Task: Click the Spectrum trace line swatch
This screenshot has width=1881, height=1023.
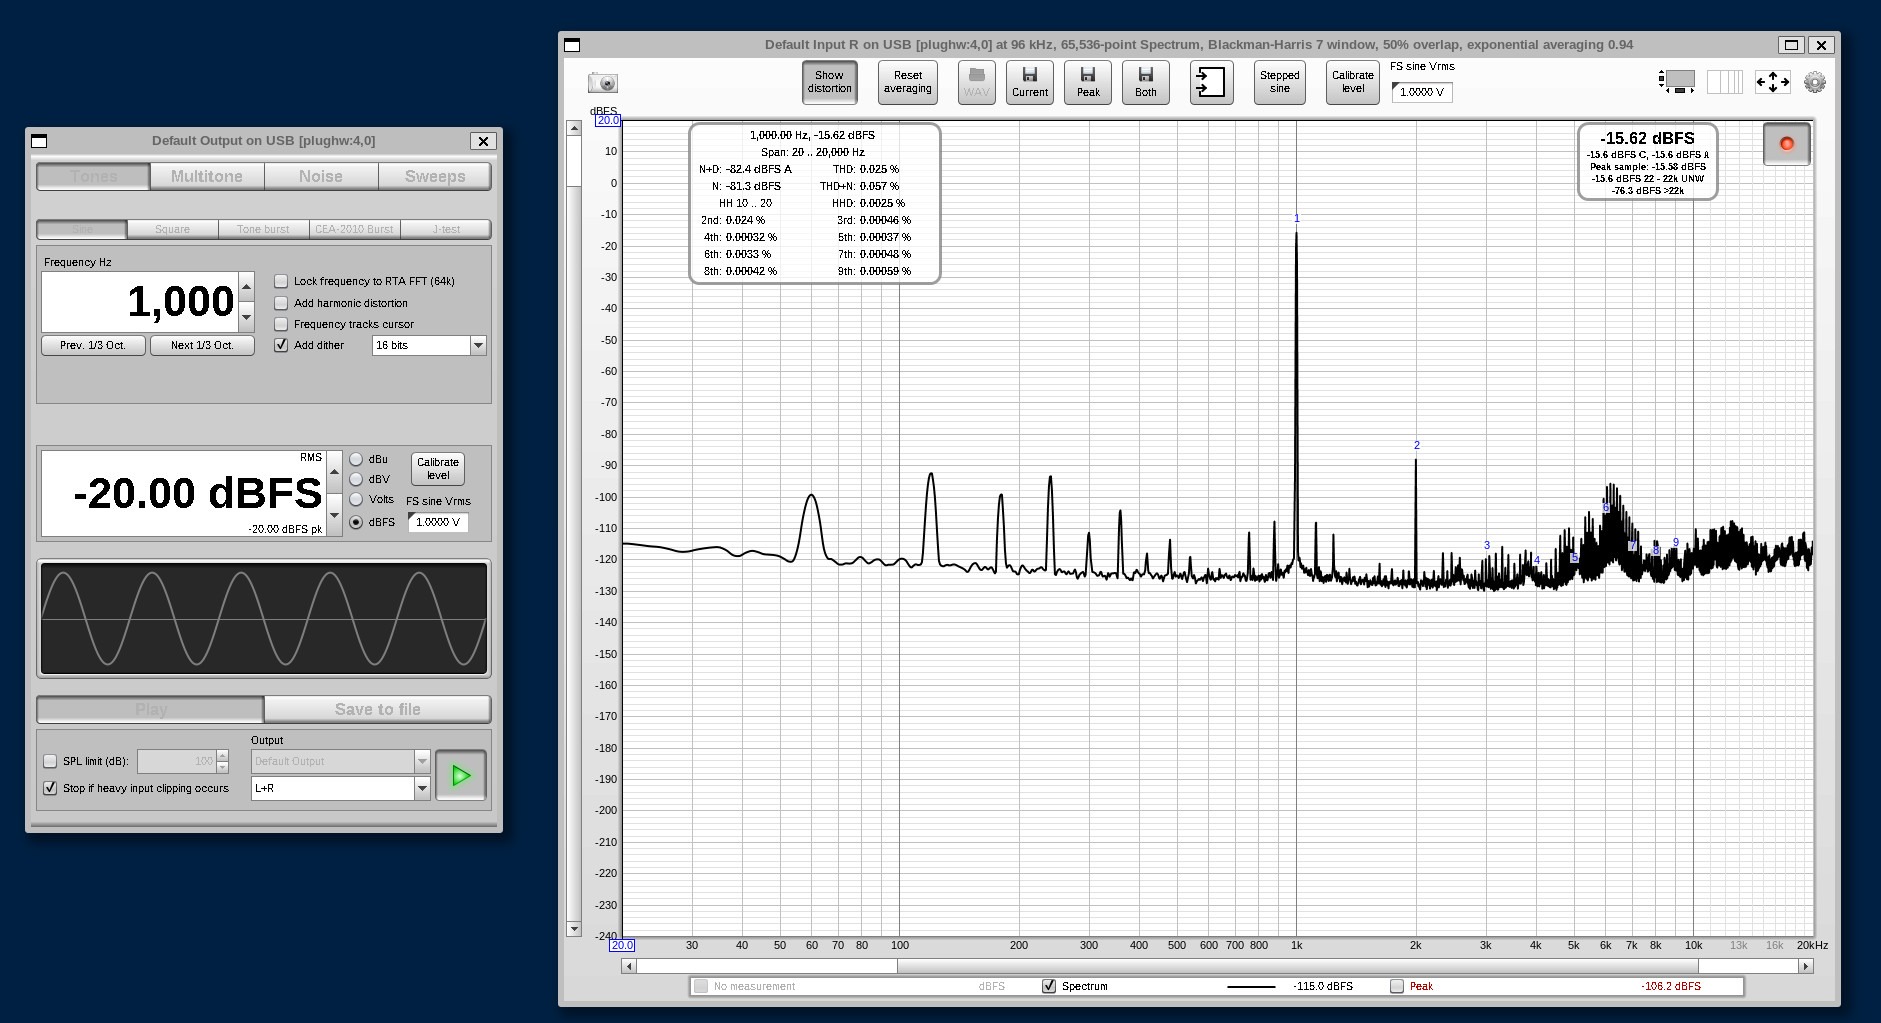Action: 1251,987
